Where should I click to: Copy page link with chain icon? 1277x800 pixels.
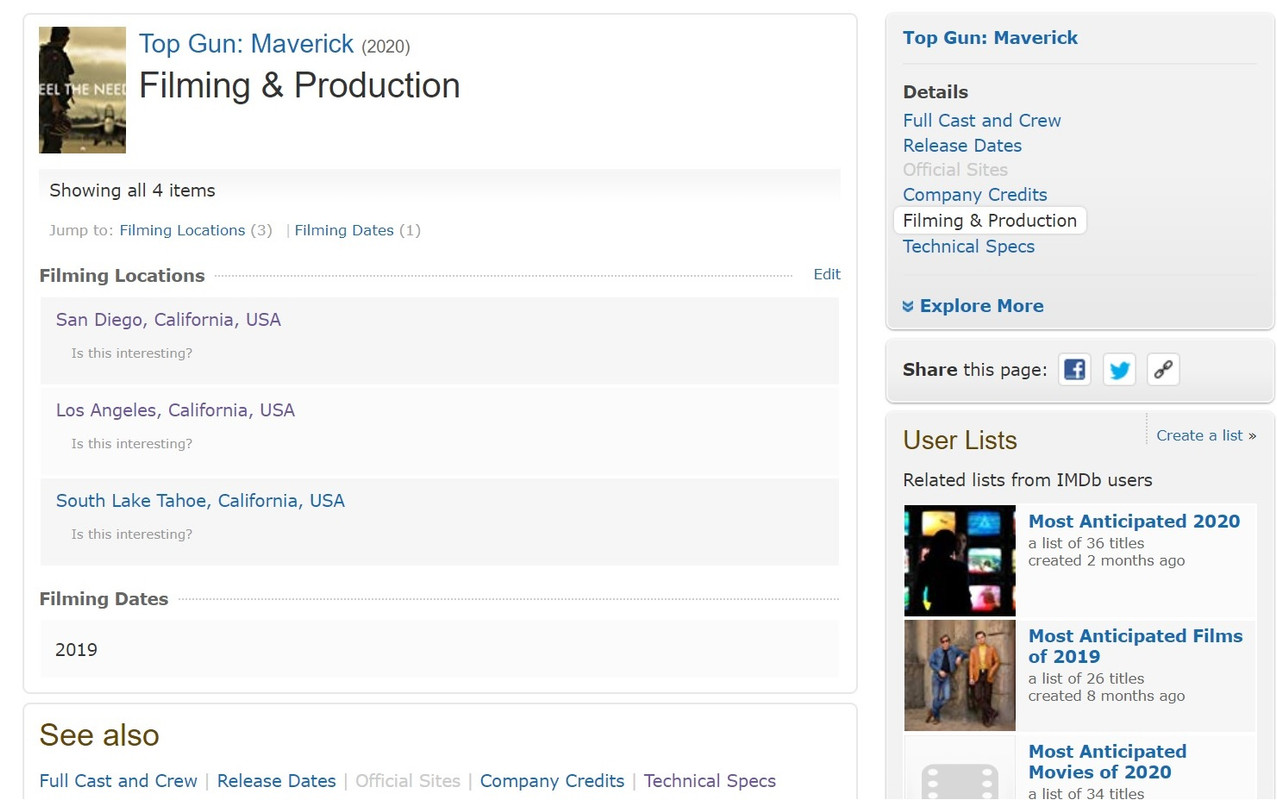click(x=1163, y=370)
